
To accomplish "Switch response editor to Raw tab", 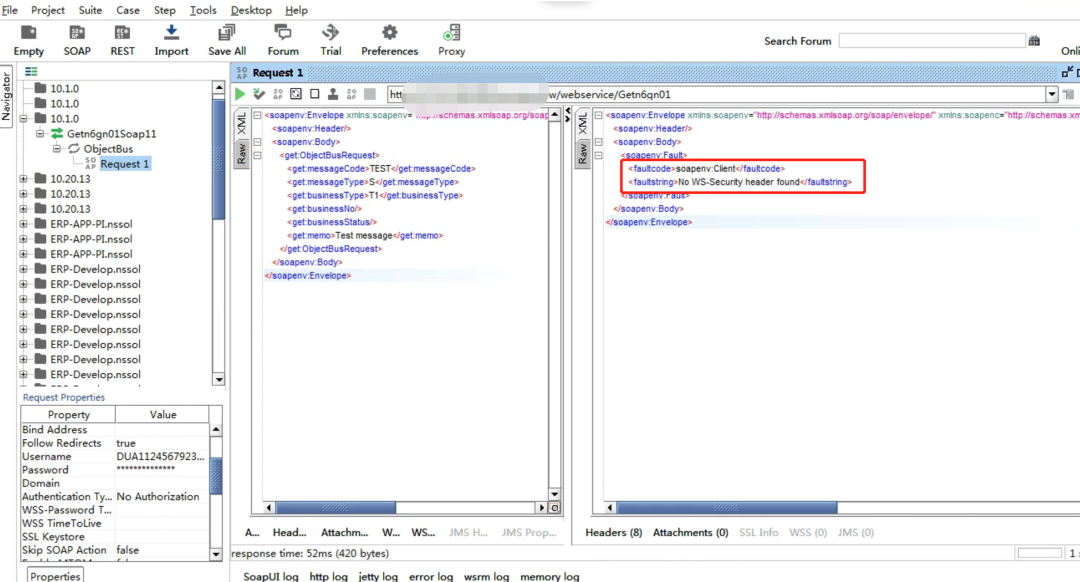I will pyautogui.click(x=582, y=154).
